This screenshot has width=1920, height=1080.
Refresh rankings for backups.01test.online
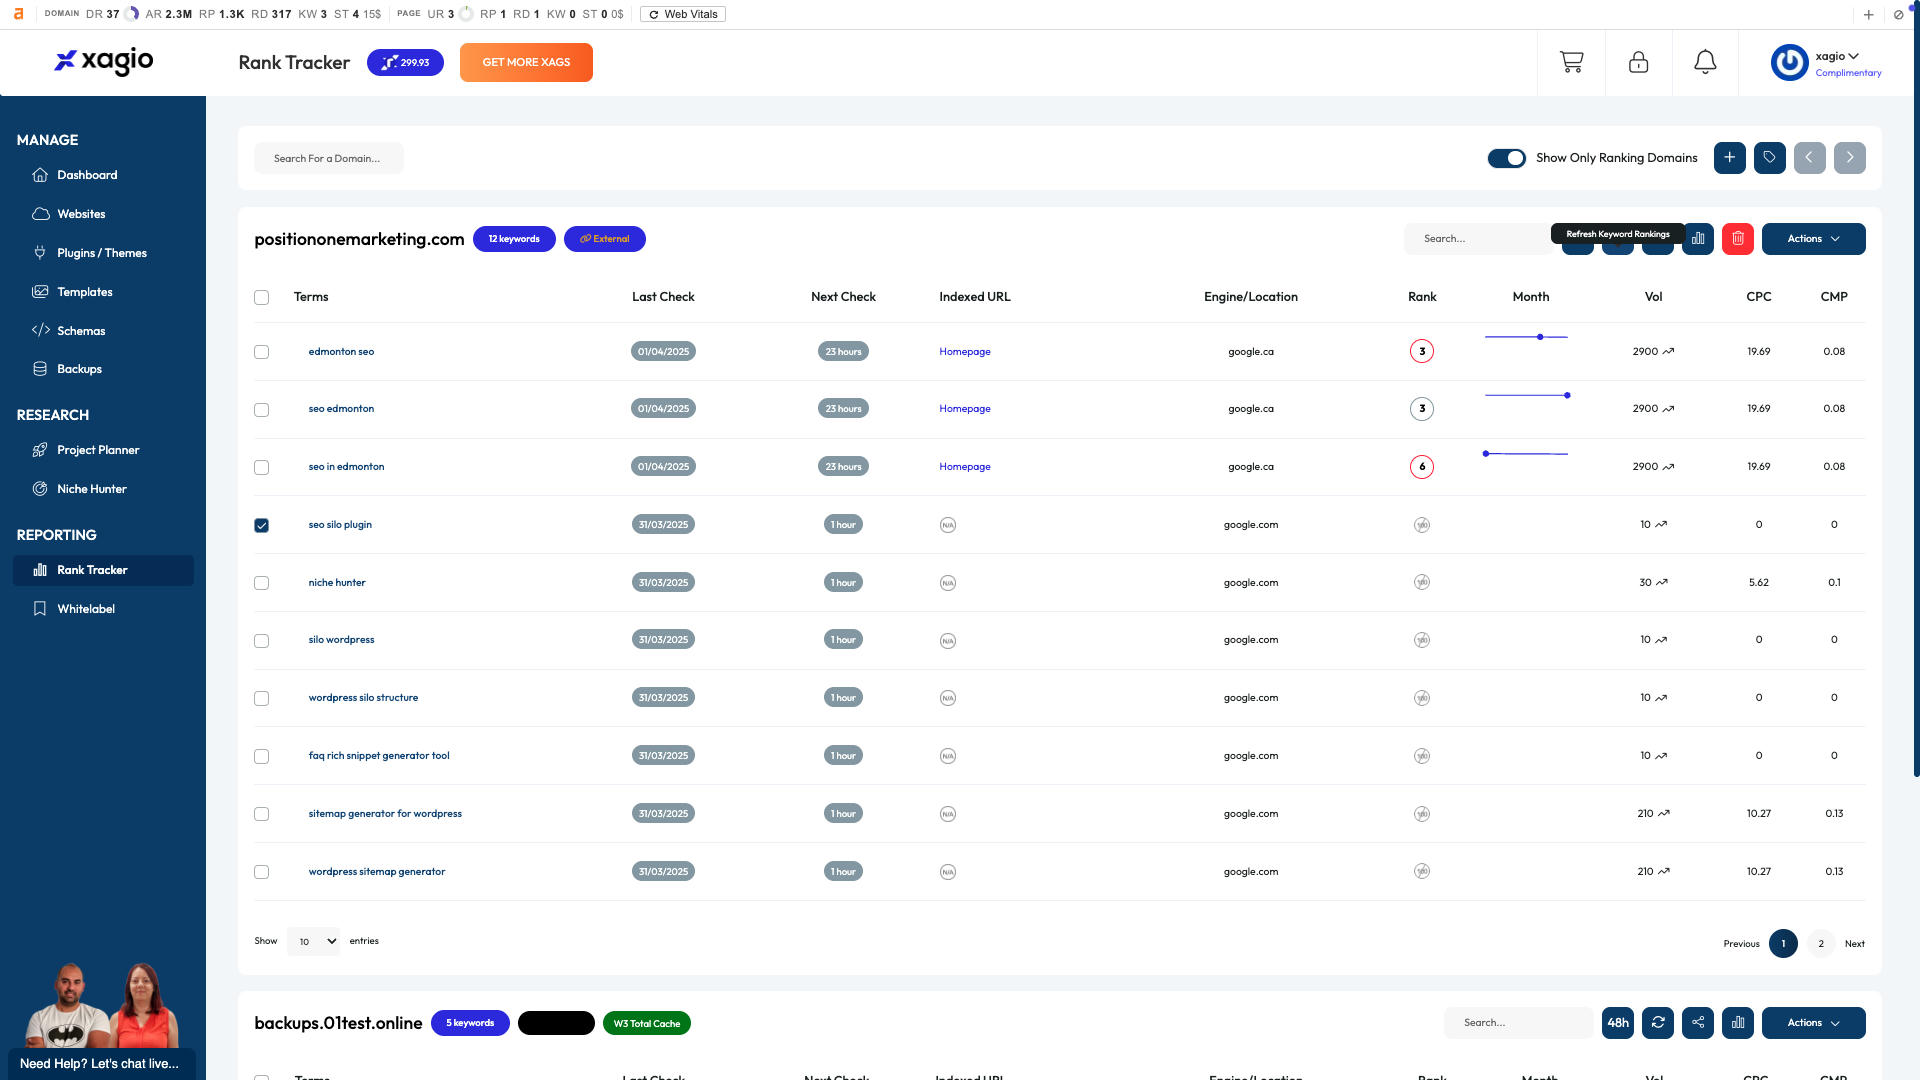1657,1023
